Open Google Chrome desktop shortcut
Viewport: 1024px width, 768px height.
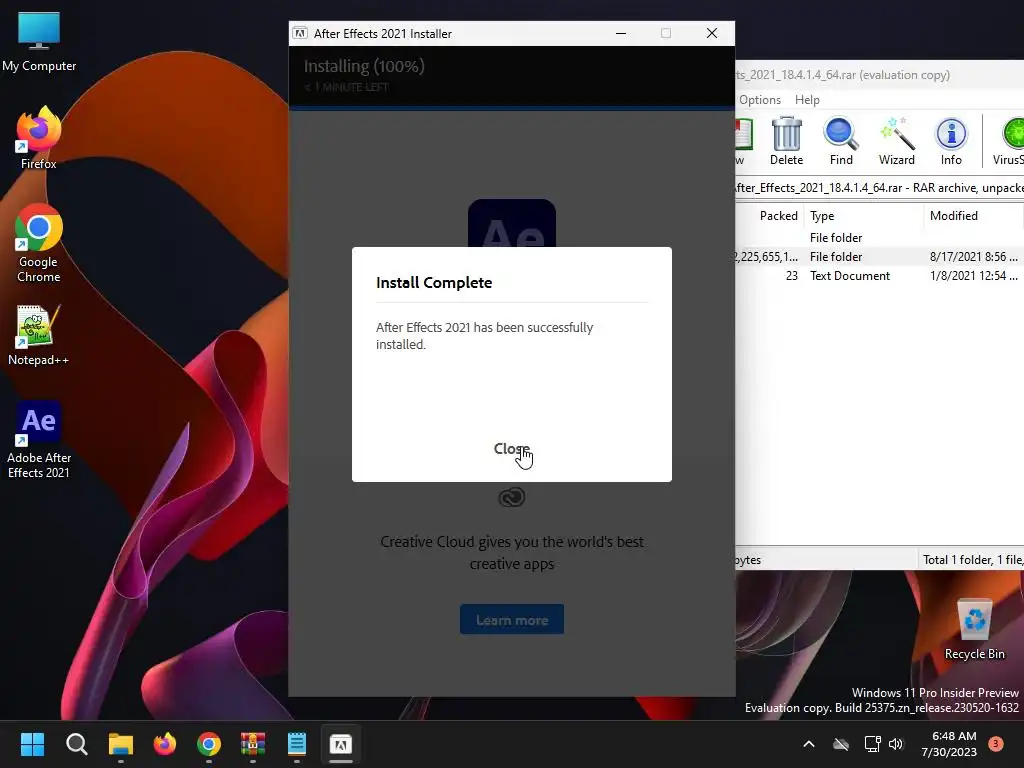[39, 244]
